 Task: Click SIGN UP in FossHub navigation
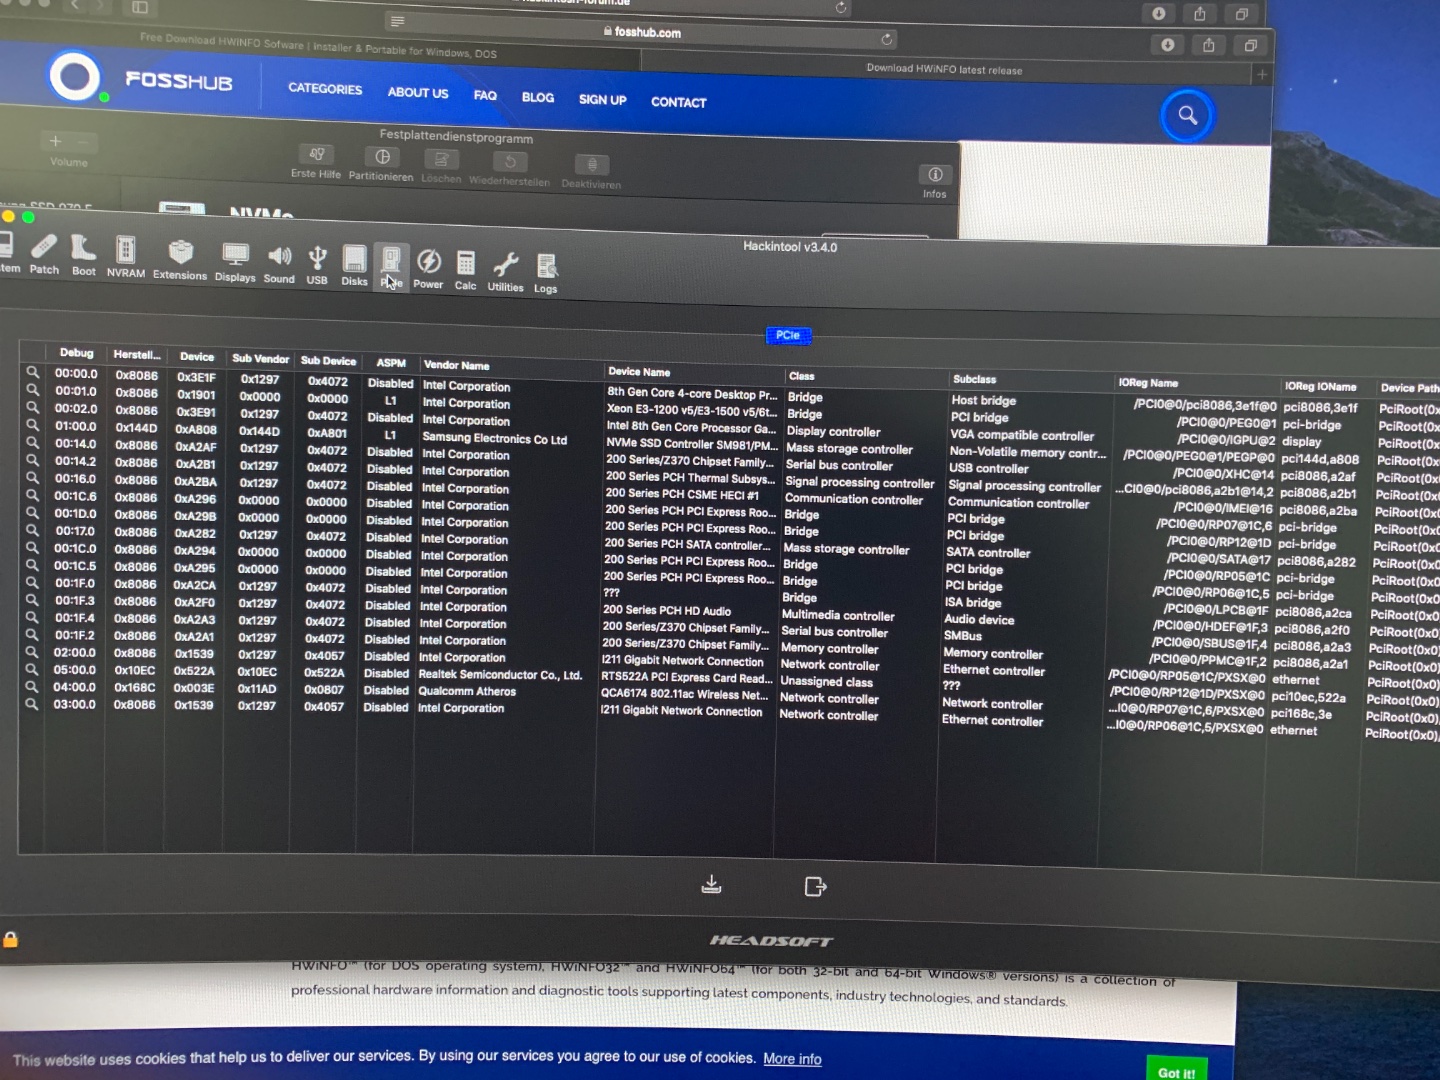tap(602, 99)
